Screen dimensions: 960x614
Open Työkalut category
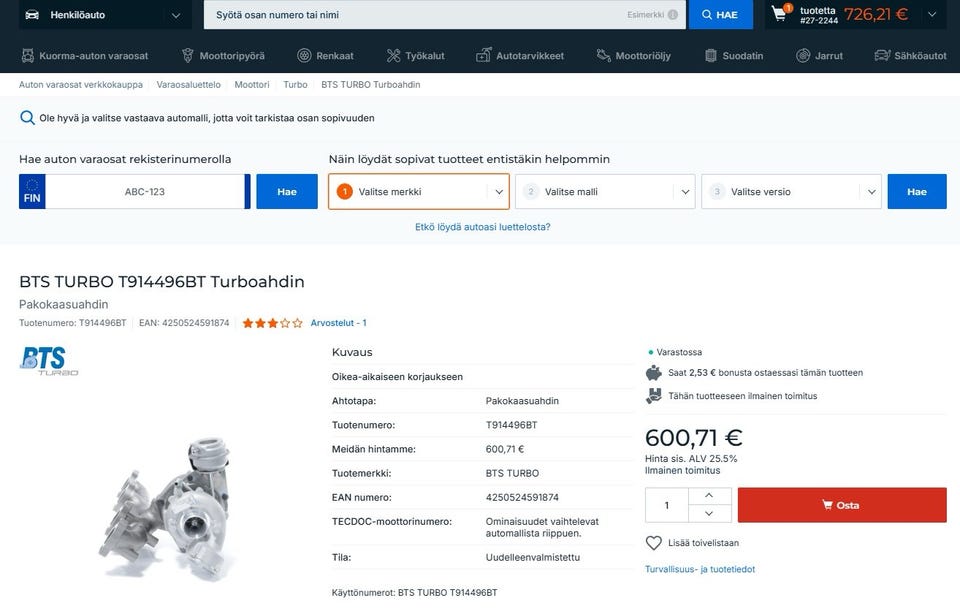coord(416,56)
